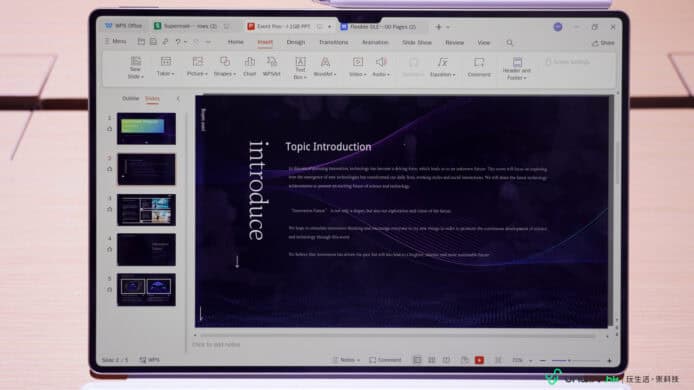
Task: Expand the Header and Footer dropdown
Action: click(517, 69)
